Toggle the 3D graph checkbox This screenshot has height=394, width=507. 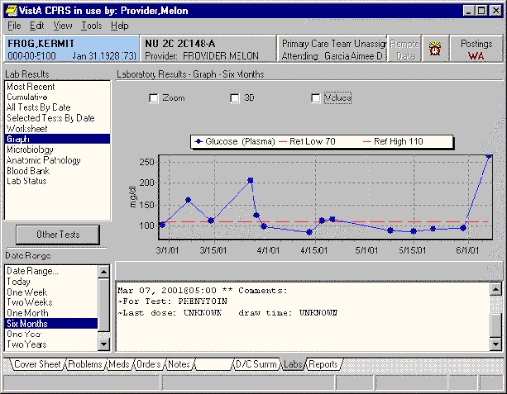click(x=235, y=98)
